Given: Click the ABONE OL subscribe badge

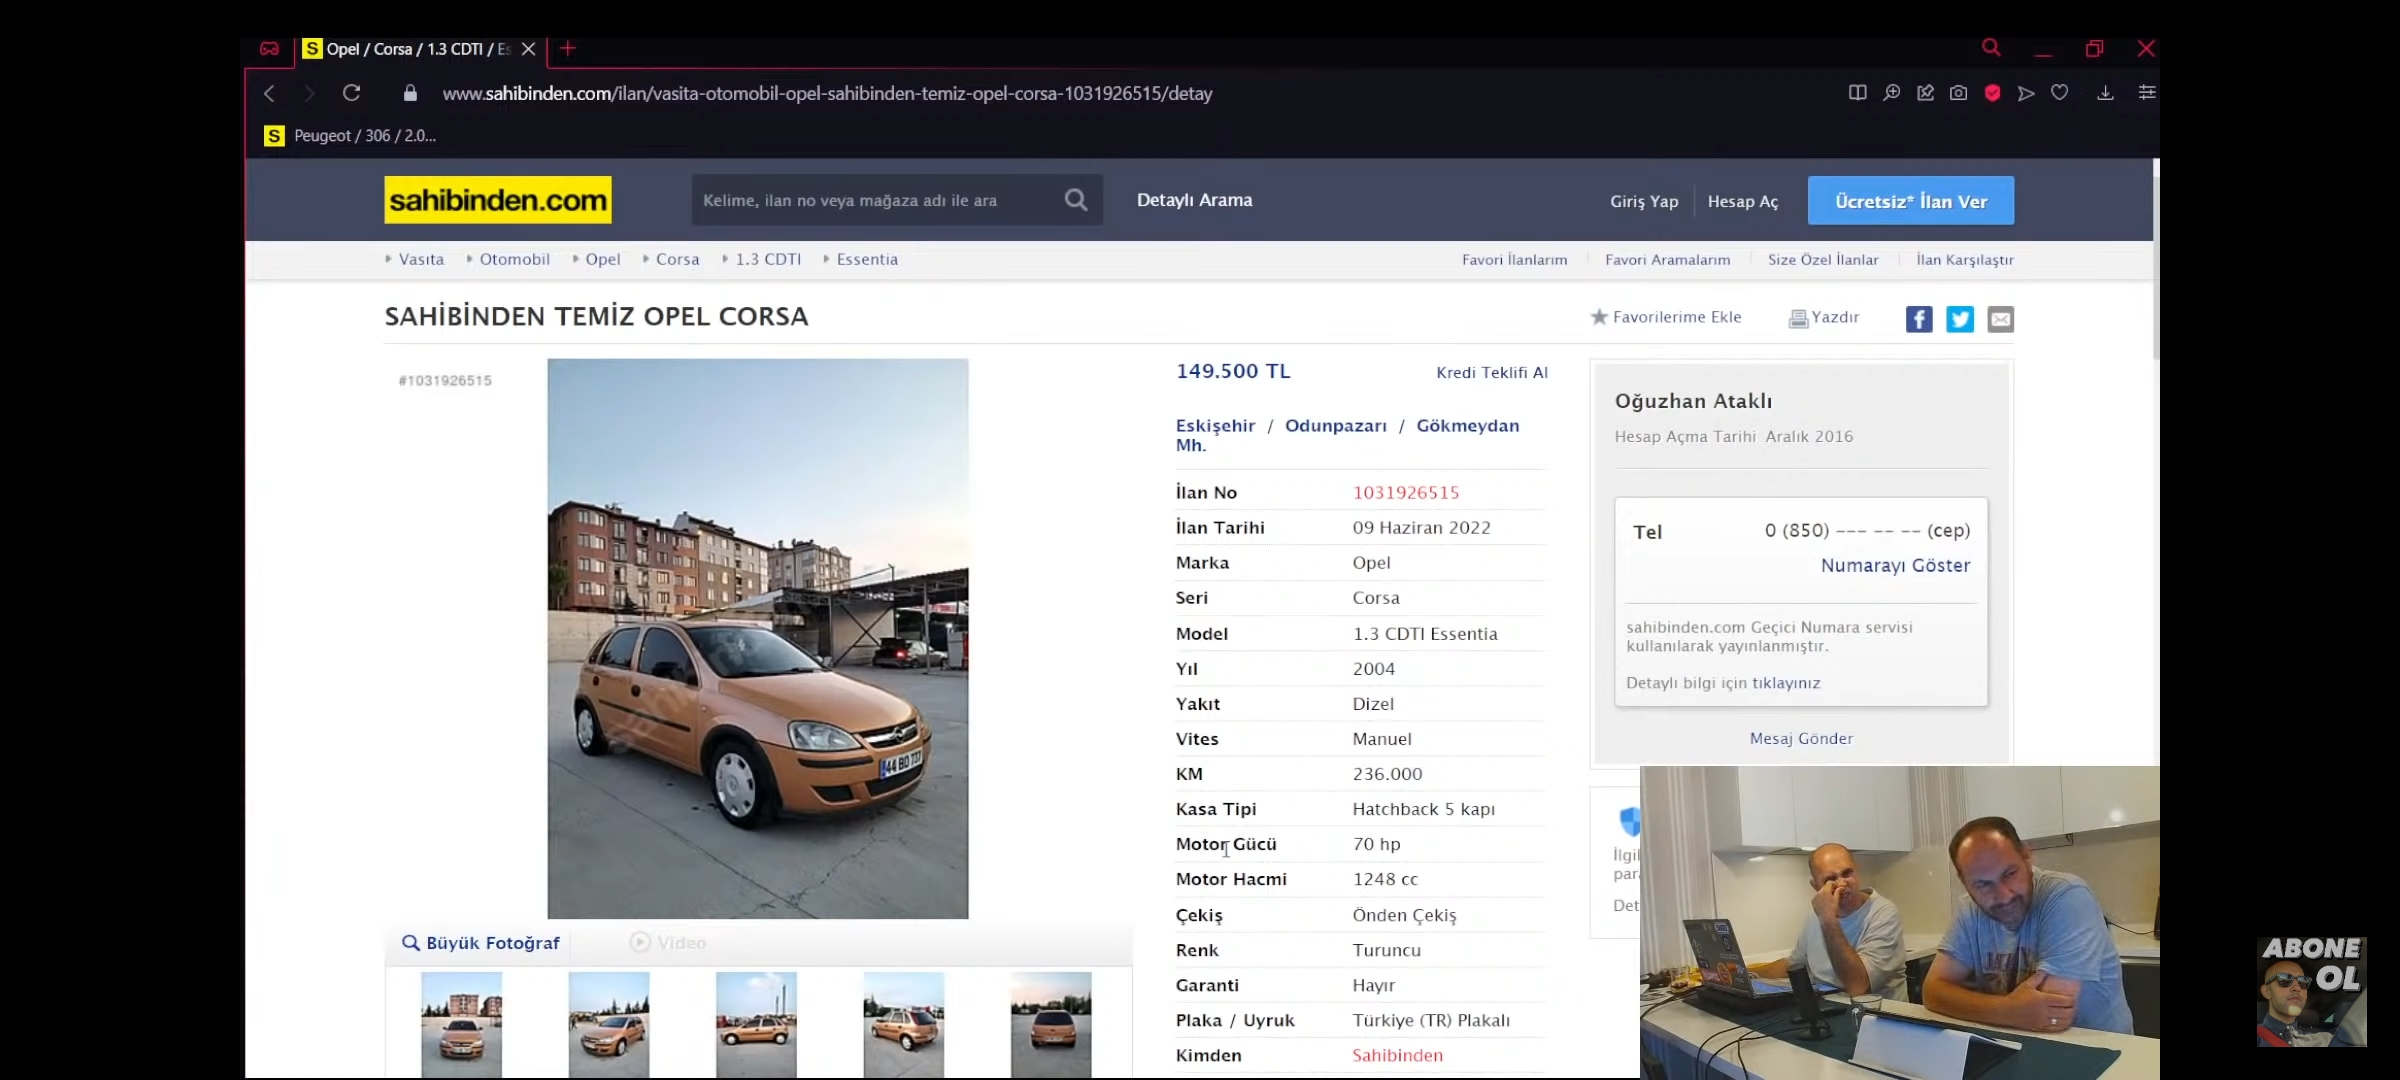Looking at the screenshot, I should click(x=2312, y=991).
